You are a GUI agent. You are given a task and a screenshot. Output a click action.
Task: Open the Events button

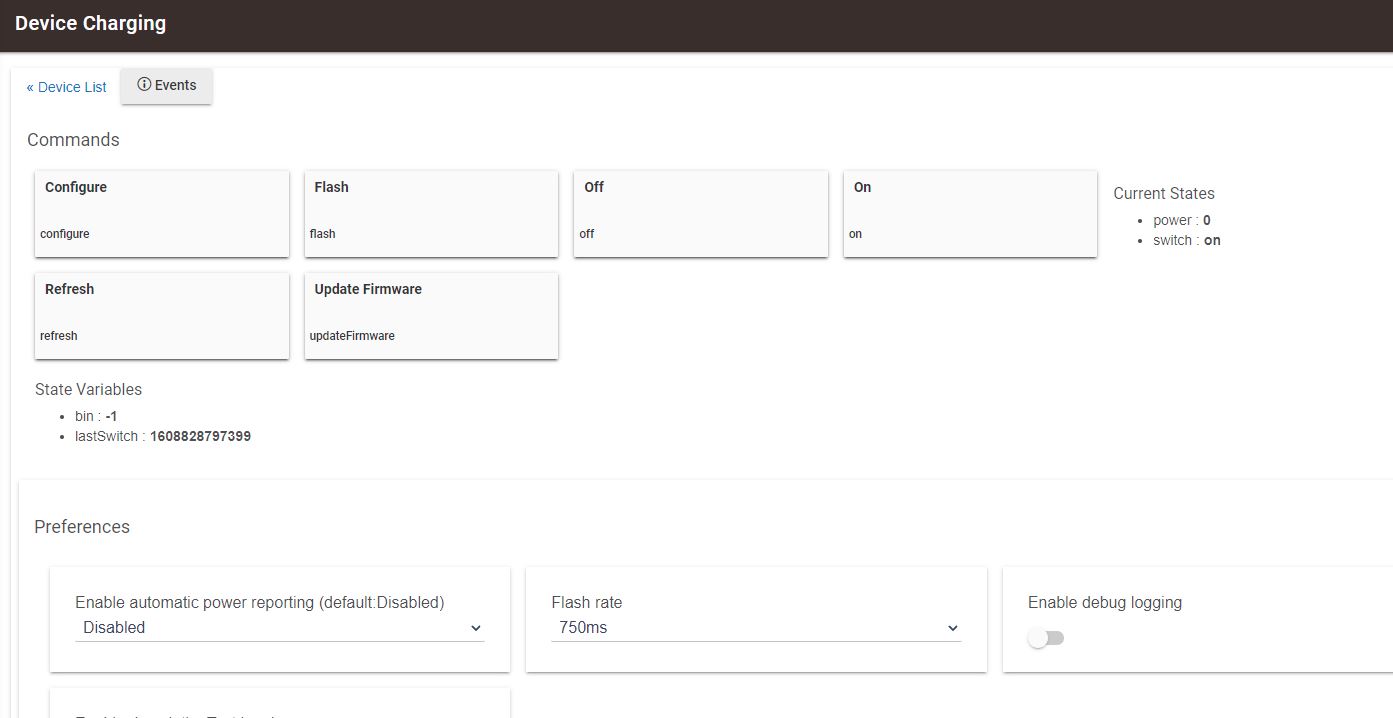click(x=166, y=86)
